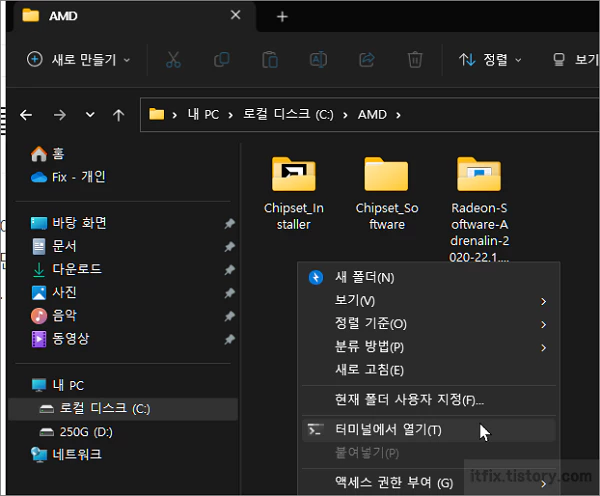Open Fix - 개인 OneDrive entry
Viewport: 600px width, 496px height.
coord(68,177)
